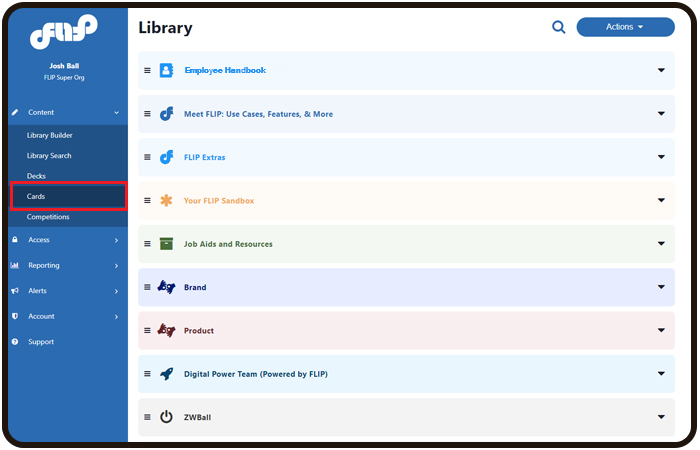The height and width of the screenshot is (450, 700).
Task: Click the power icon beside ZWBall
Action: click(x=166, y=417)
